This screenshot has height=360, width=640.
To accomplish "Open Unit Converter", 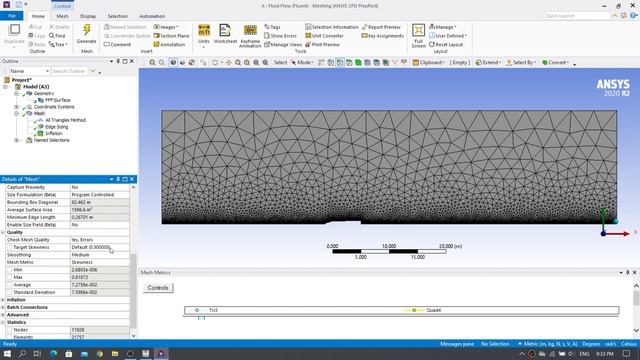I will [x=324, y=36].
